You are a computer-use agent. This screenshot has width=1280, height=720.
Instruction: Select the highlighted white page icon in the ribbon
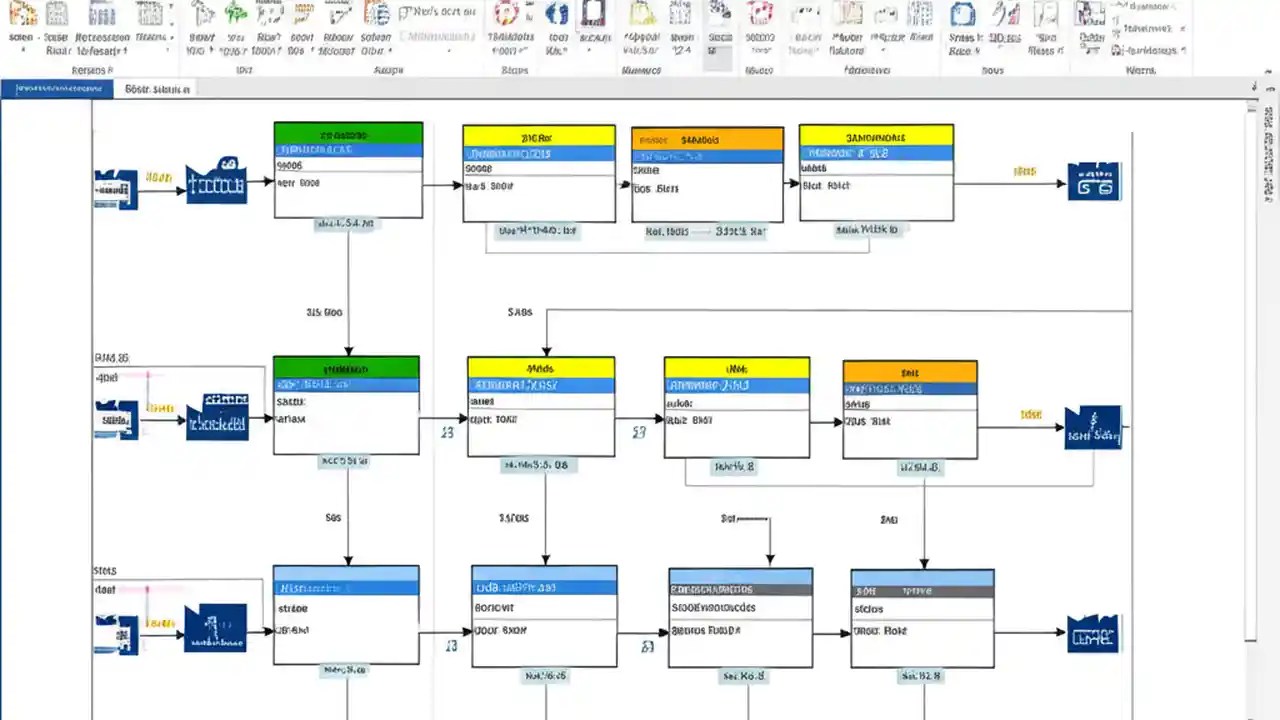[593, 13]
